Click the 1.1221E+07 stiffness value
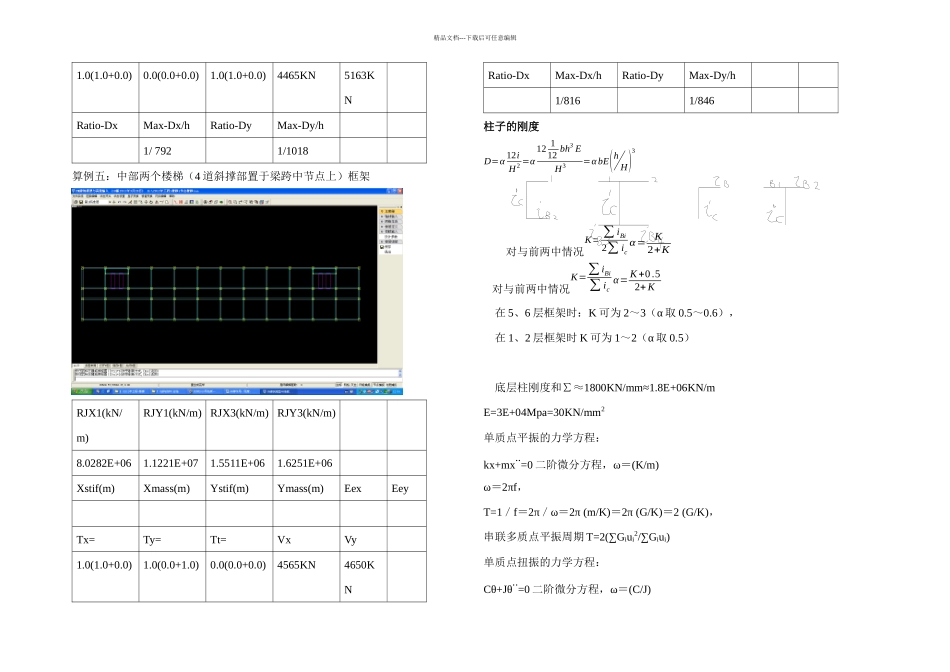 pyautogui.click(x=171, y=463)
